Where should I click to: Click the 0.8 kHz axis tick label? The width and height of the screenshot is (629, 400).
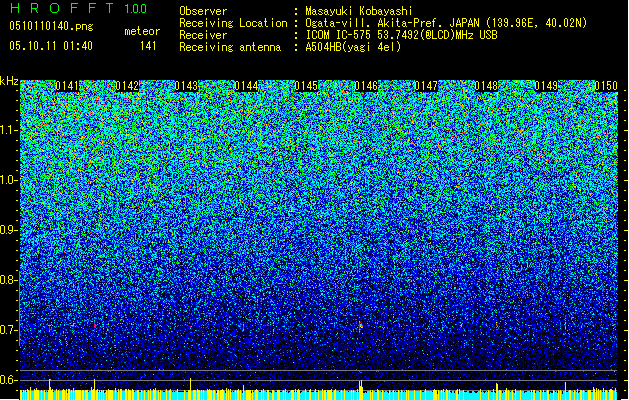click(8, 280)
